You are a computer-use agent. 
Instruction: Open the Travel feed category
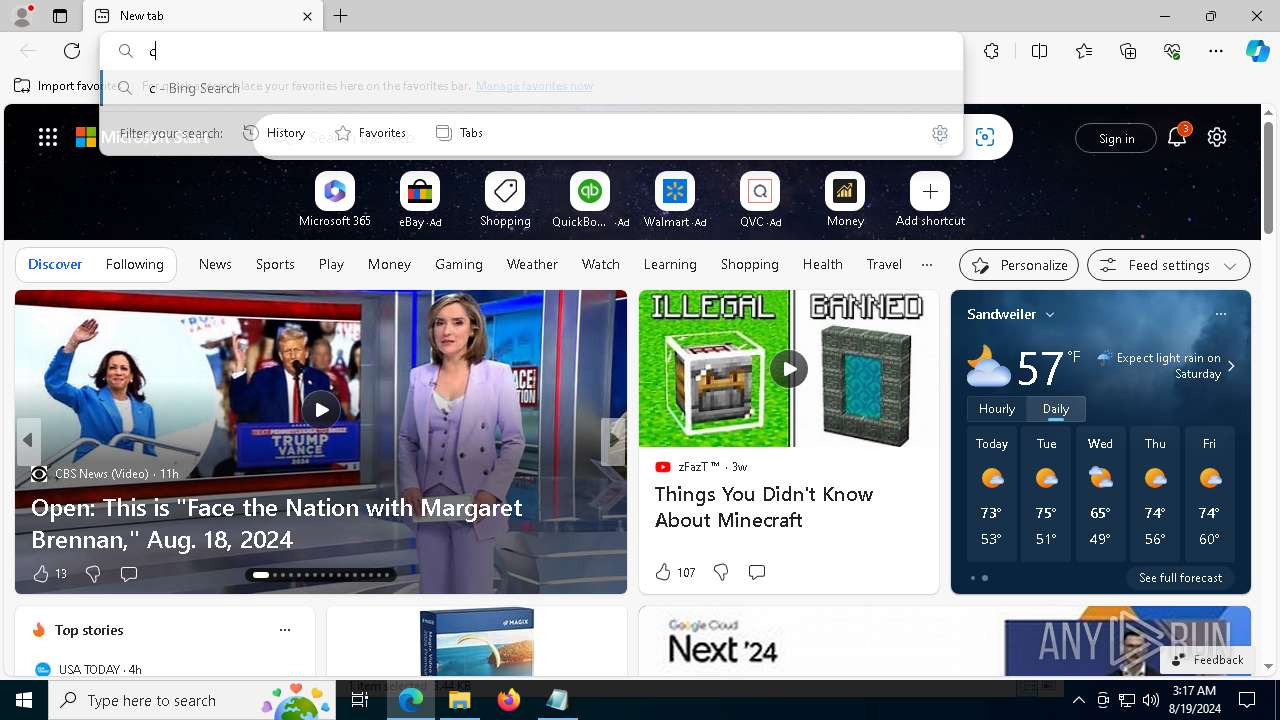tap(884, 265)
